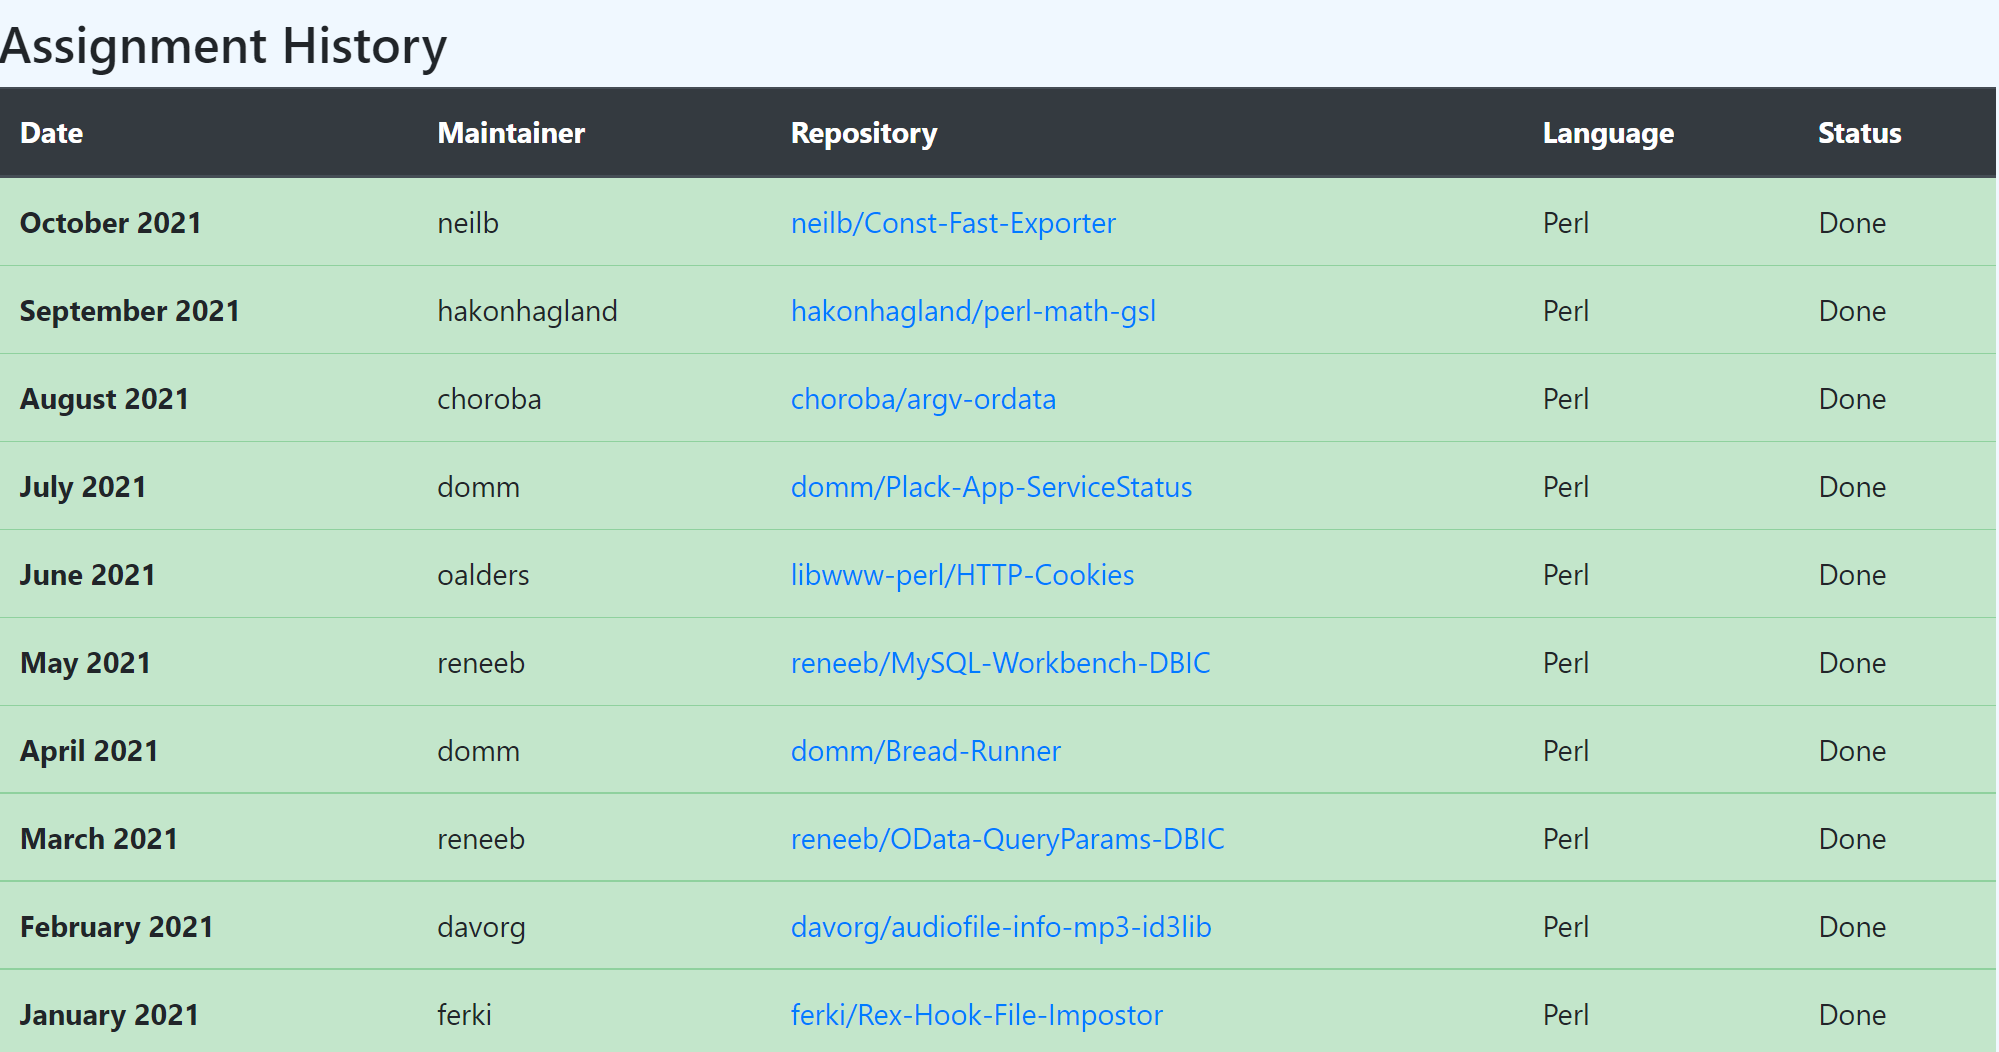The image size is (1999, 1052).
Task: Click maintainer name choroba
Action: click(x=489, y=399)
